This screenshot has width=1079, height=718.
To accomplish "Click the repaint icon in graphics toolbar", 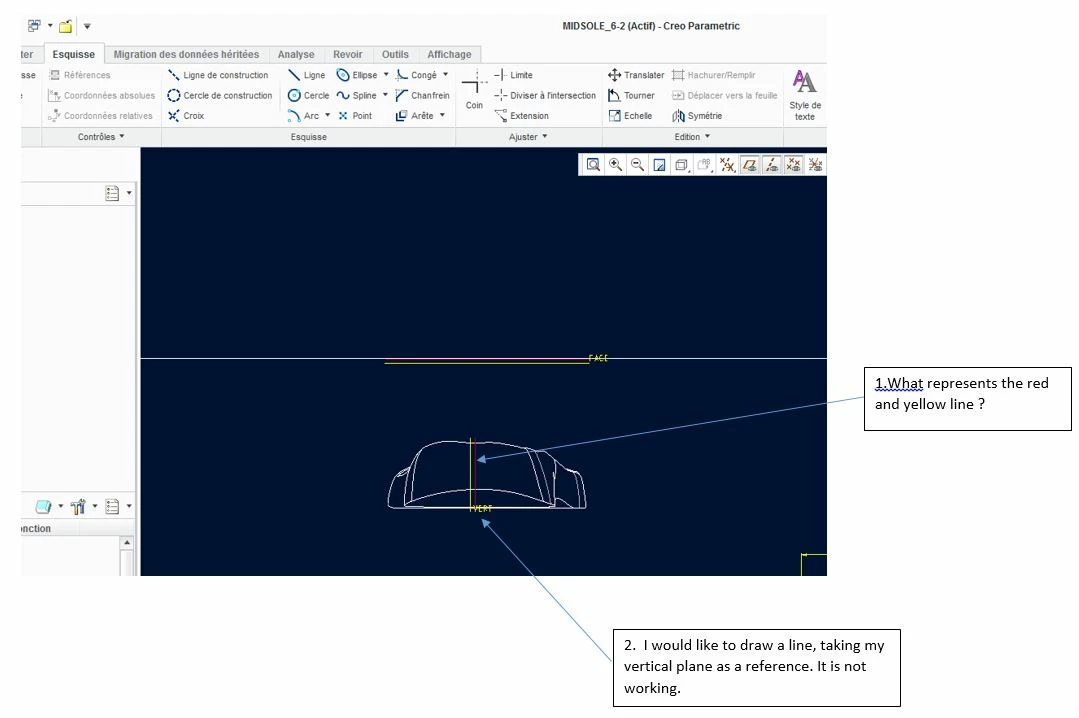I will pyautogui.click(x=659, y=165).
